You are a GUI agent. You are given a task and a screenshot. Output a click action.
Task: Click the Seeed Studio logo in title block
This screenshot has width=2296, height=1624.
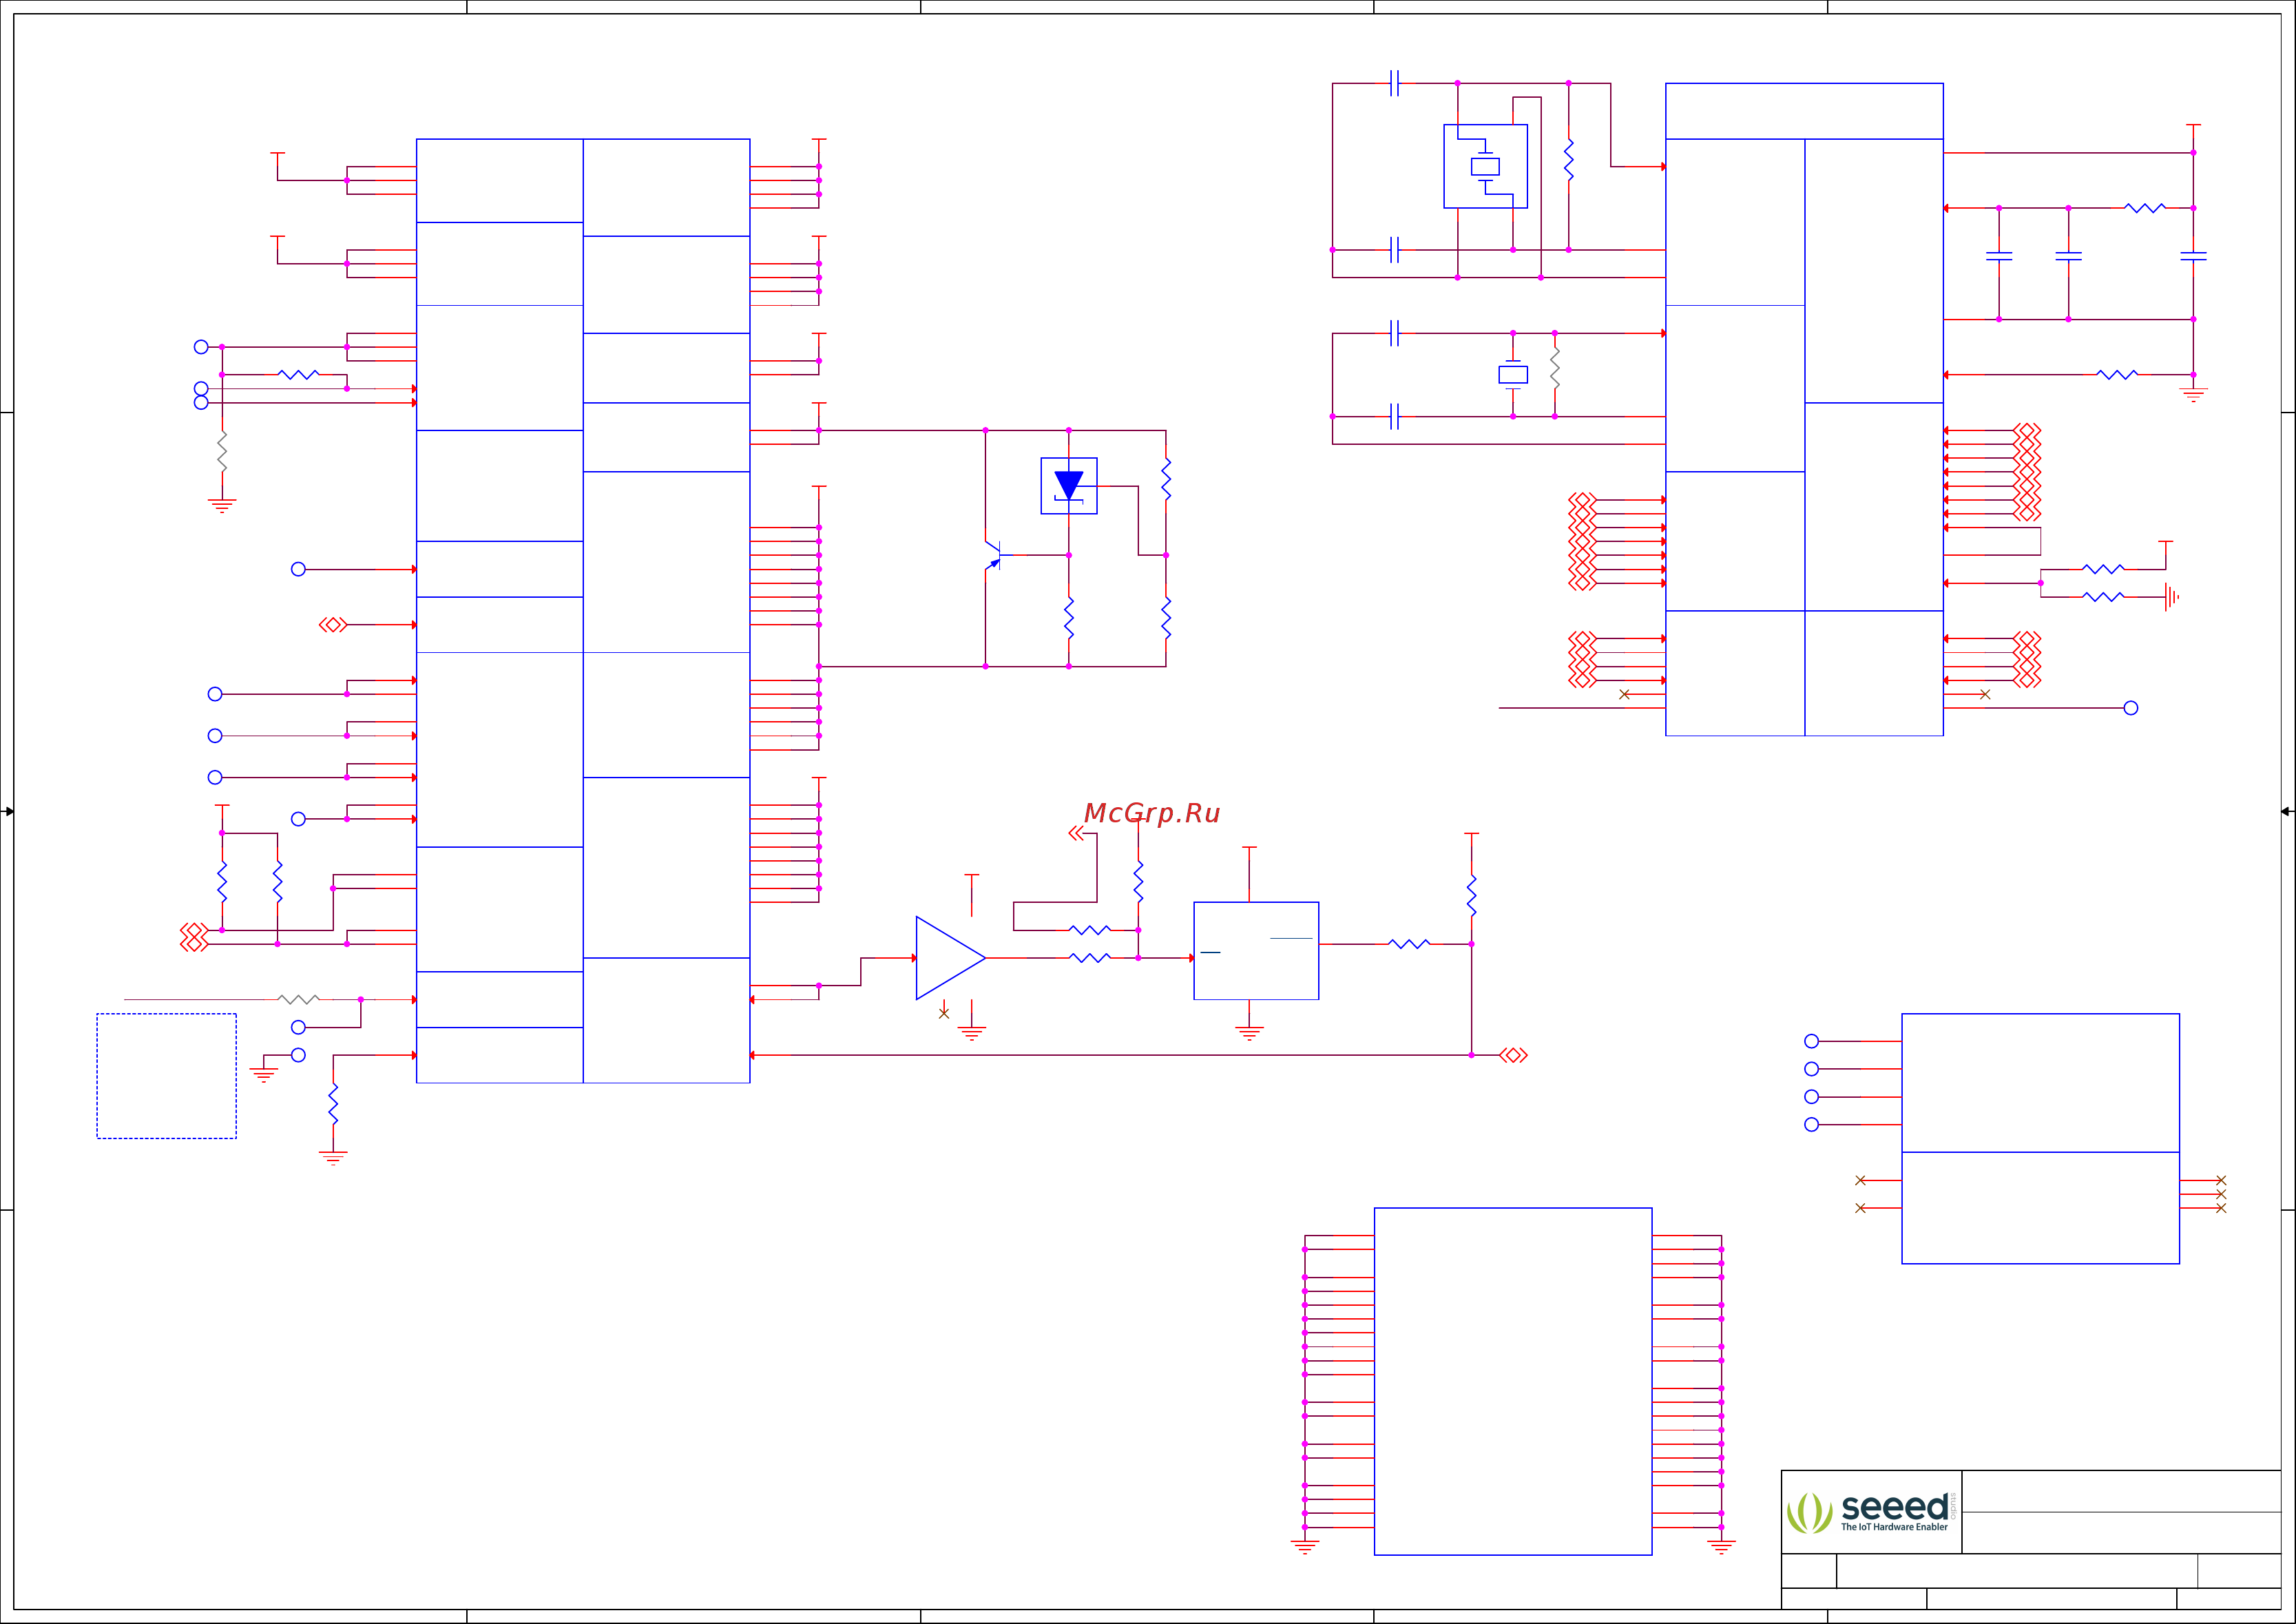coord(1871,1512)
